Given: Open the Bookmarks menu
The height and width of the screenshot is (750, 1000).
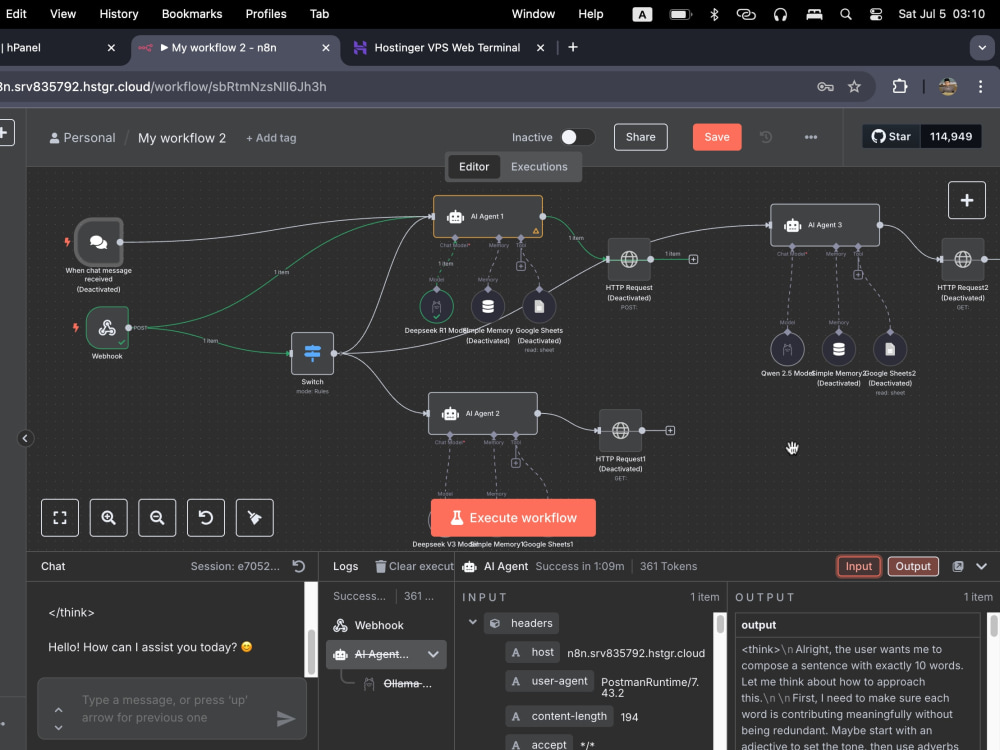Looking at the screenshot, I should [192, 14].
